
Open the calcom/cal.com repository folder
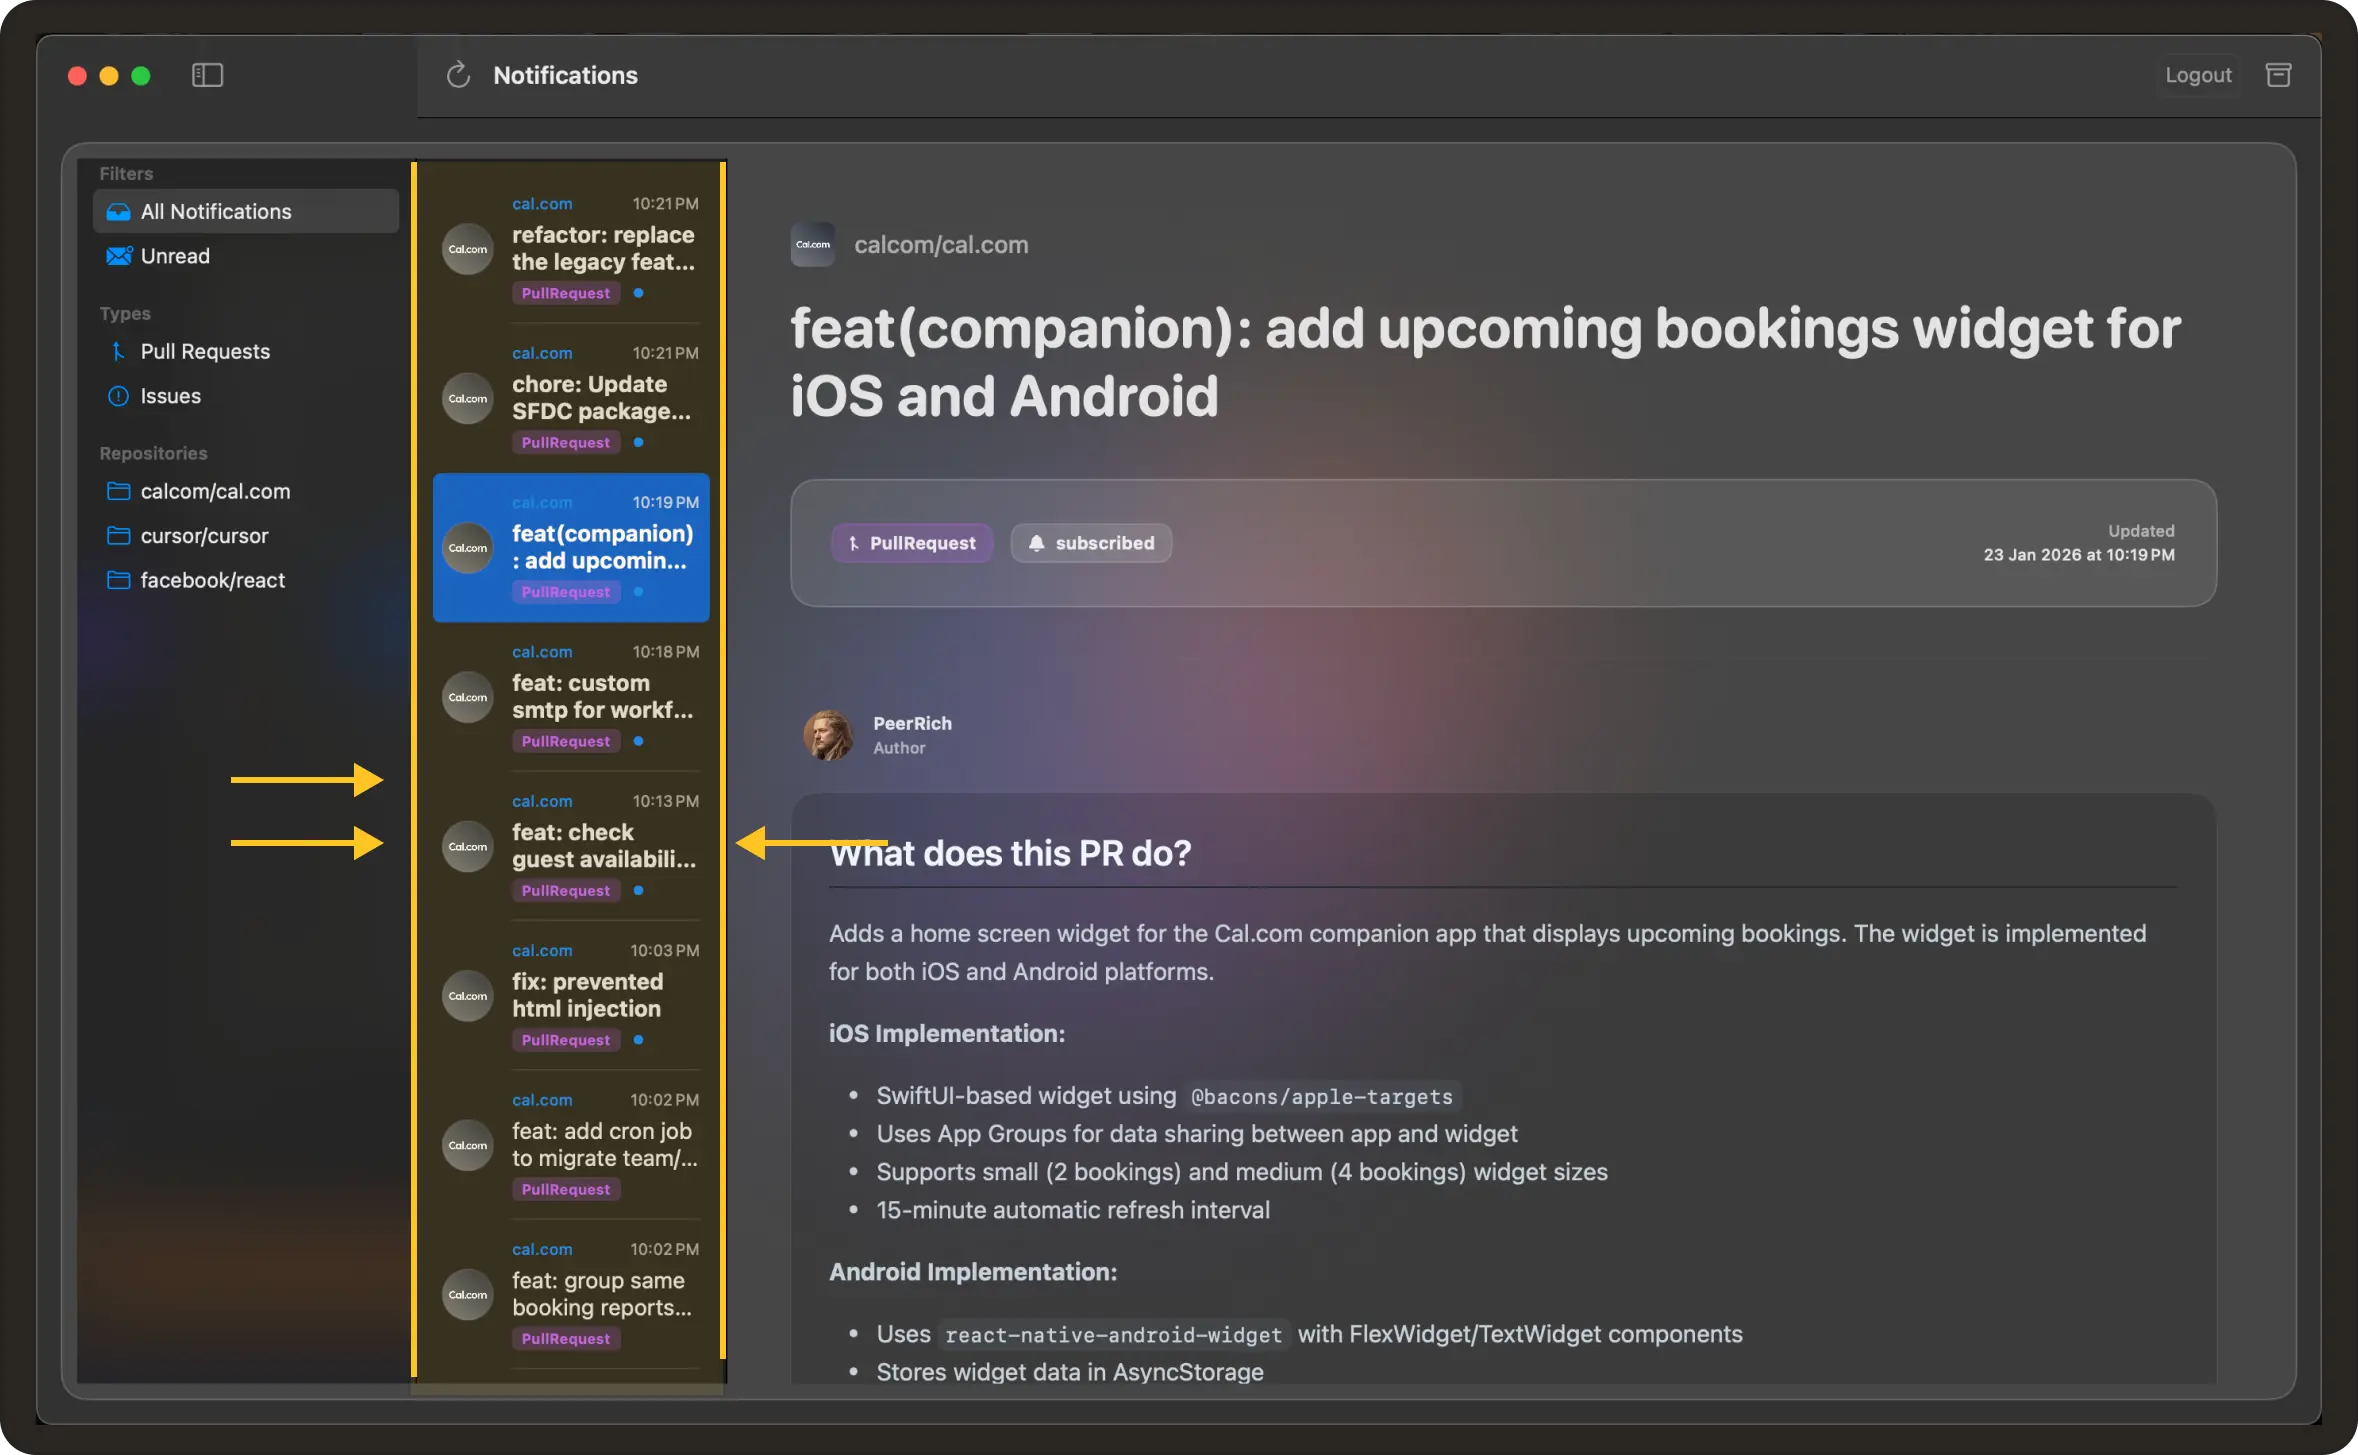(x=214, y=491)
